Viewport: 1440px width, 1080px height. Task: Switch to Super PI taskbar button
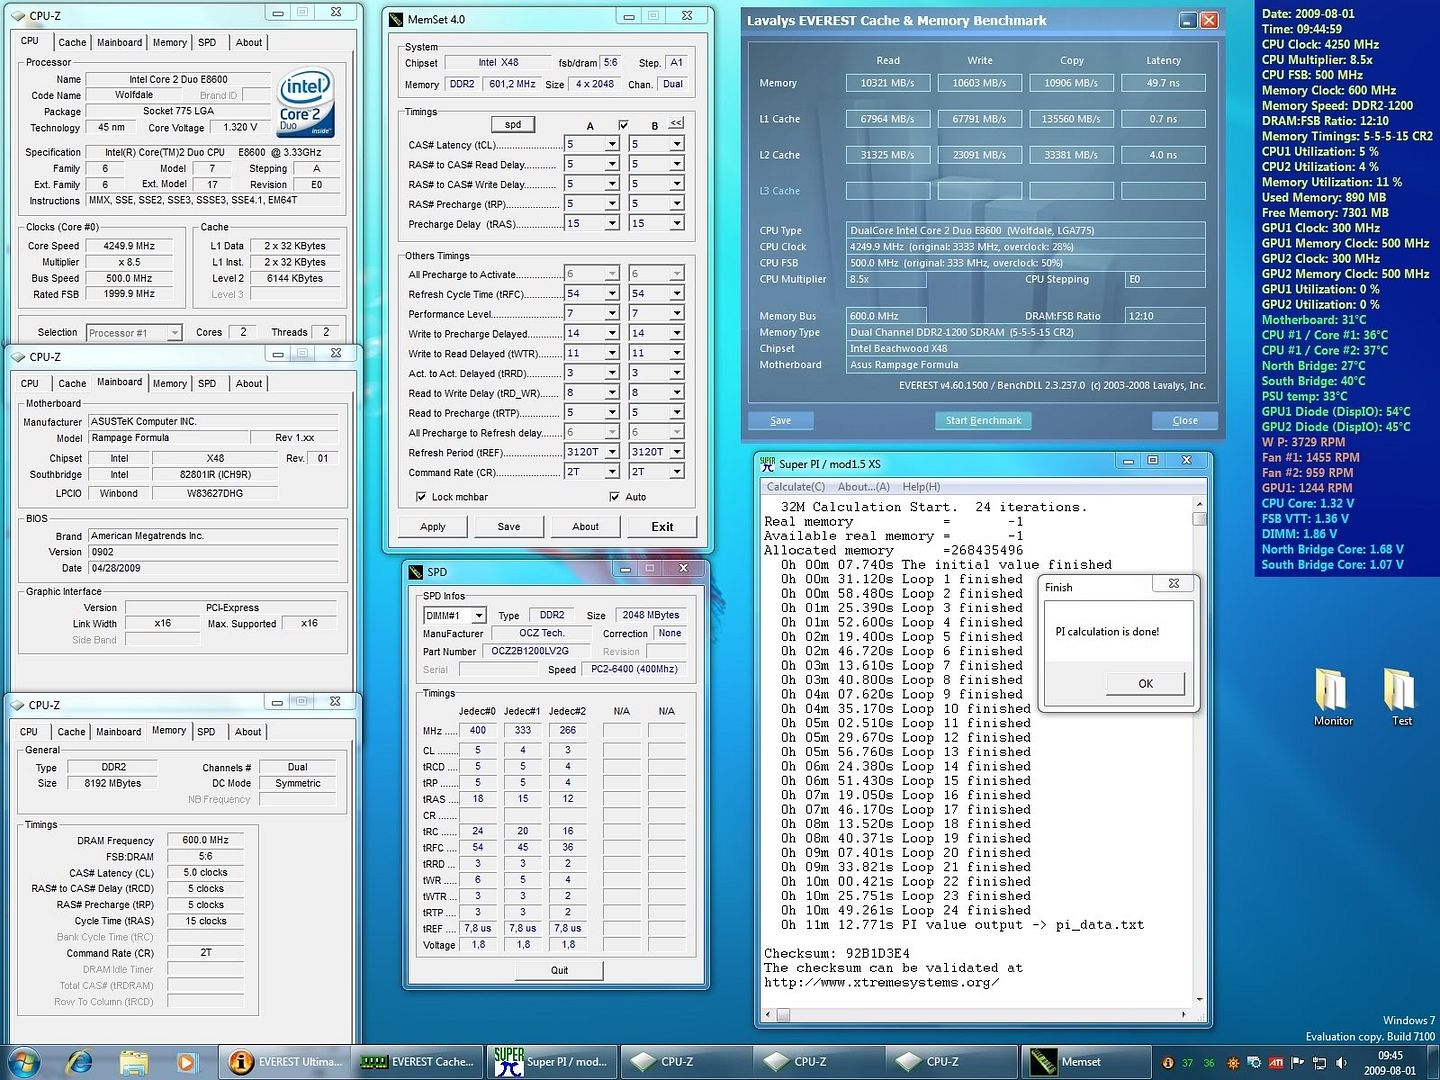551,1061
